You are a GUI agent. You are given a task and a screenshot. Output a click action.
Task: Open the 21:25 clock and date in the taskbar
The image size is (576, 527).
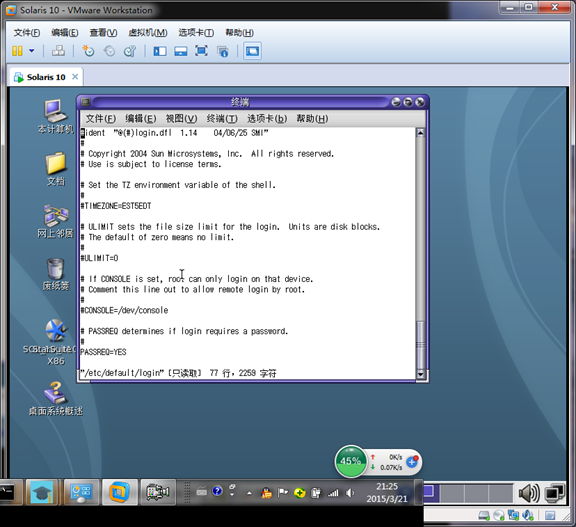coord(387,492)
